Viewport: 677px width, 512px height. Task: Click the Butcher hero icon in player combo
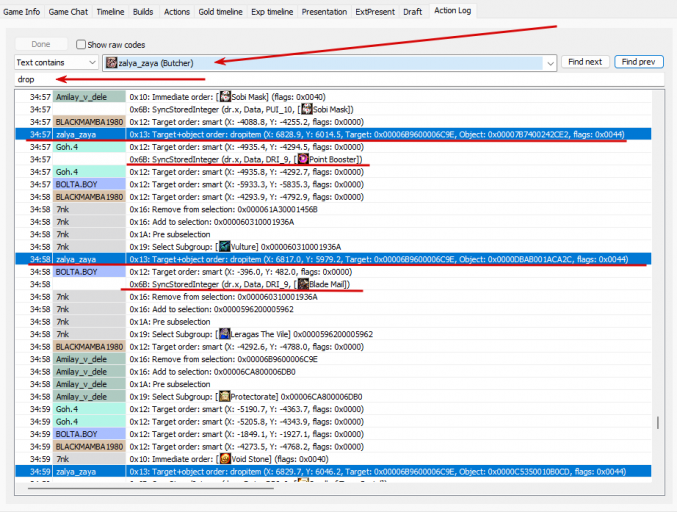[x=112, y=63]
